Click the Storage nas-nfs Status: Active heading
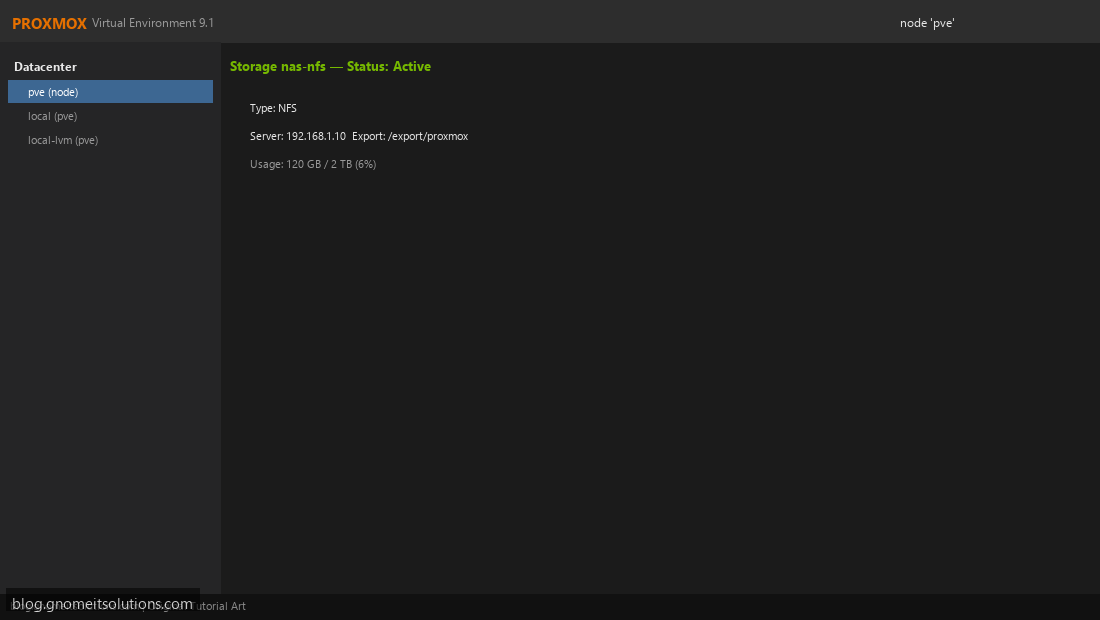Viewport: 1100px width, 620px height. tap(330, 67)
